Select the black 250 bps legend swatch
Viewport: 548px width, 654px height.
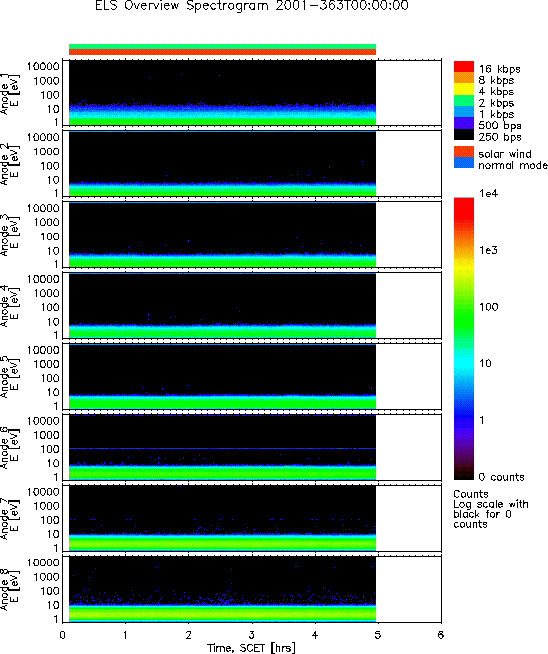click(464, 135)
